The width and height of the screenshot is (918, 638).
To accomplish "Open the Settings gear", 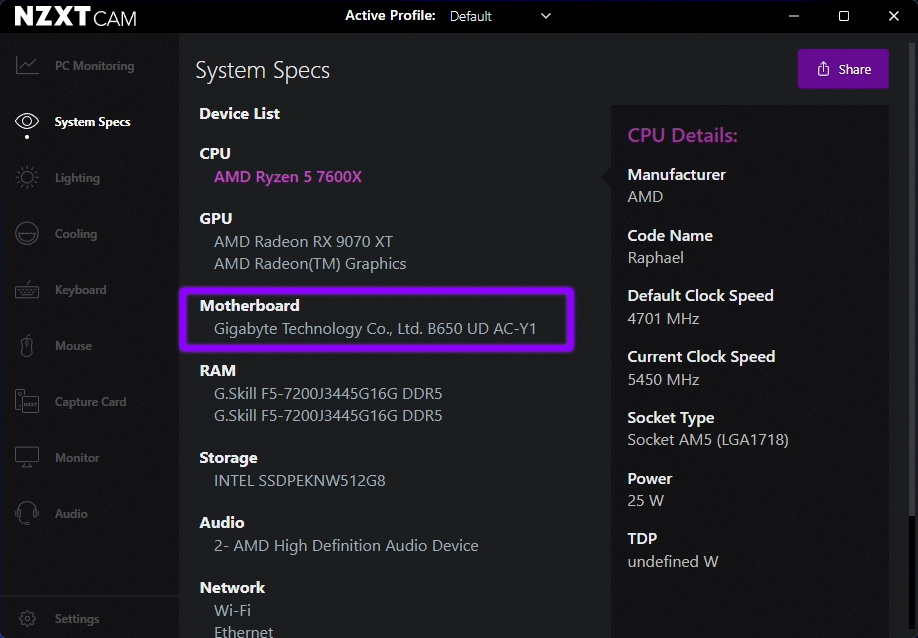I will [28, 618].
